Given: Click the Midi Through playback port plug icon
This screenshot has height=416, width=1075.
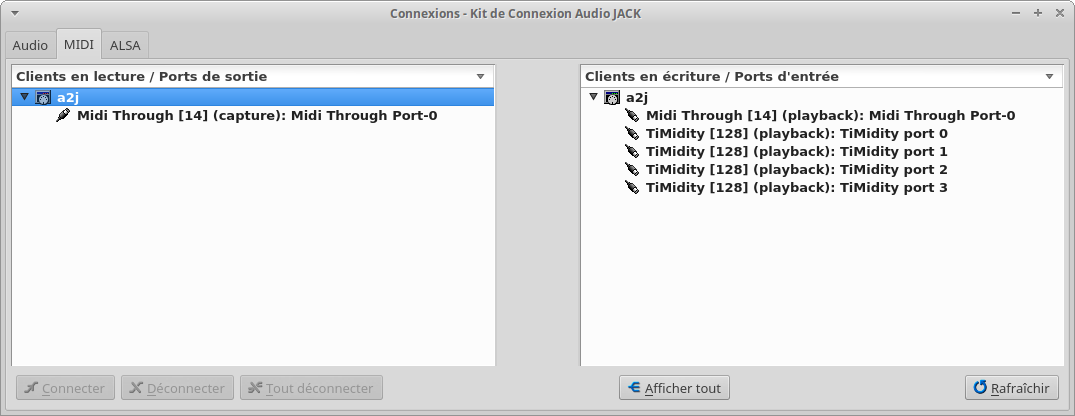Looking at the screenshot, I should (632, 115).
